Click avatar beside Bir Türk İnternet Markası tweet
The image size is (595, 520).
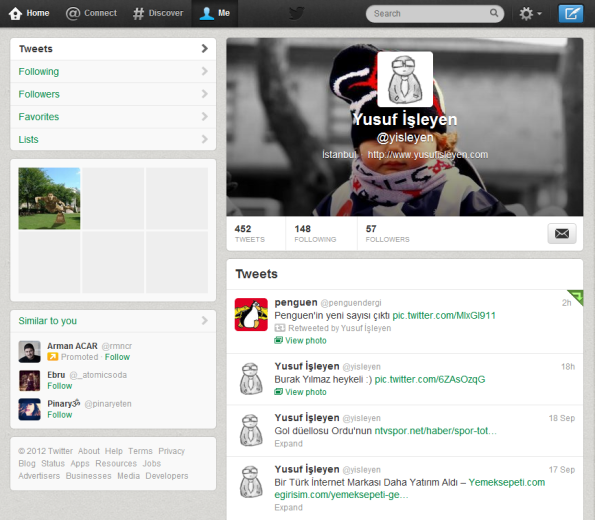tap(251, 482)
